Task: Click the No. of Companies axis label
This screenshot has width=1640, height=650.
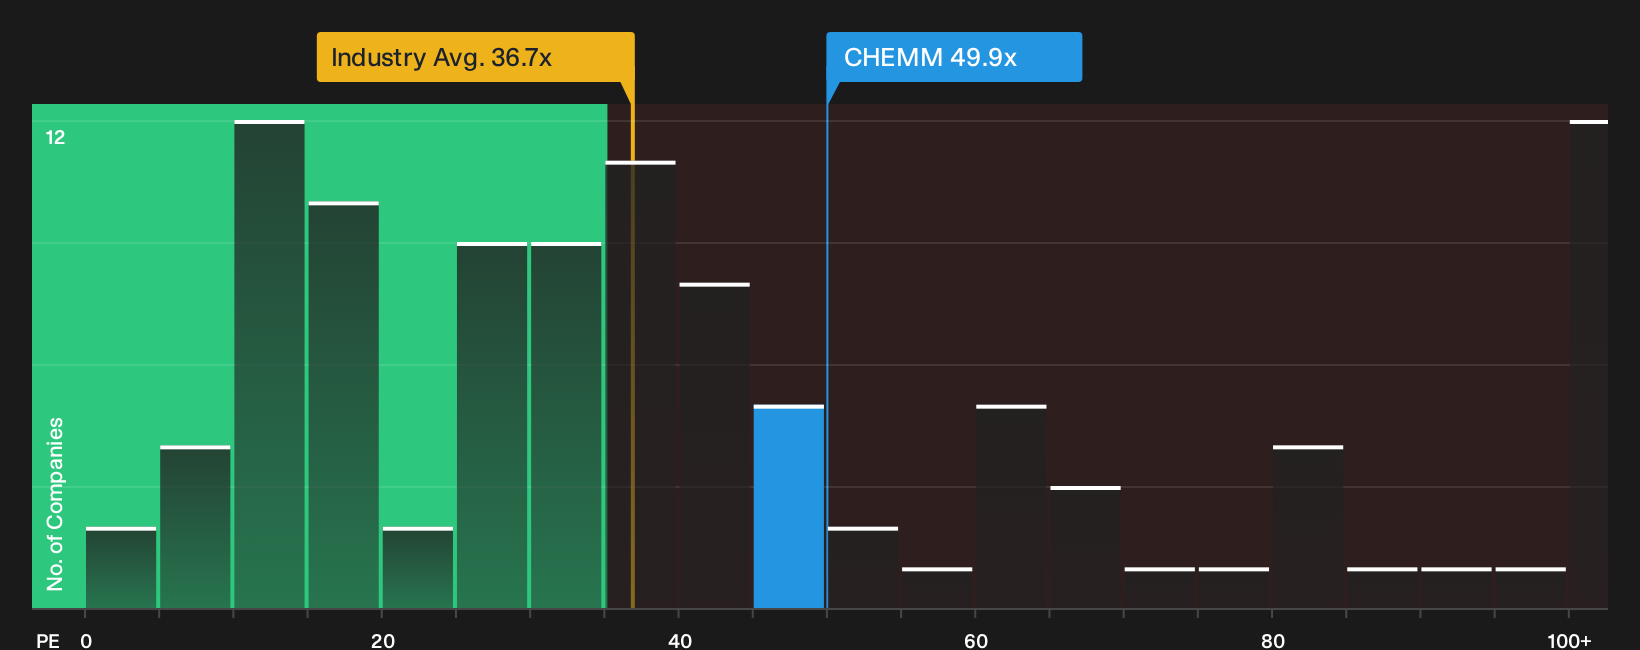Action: click(x=55, y=503)
